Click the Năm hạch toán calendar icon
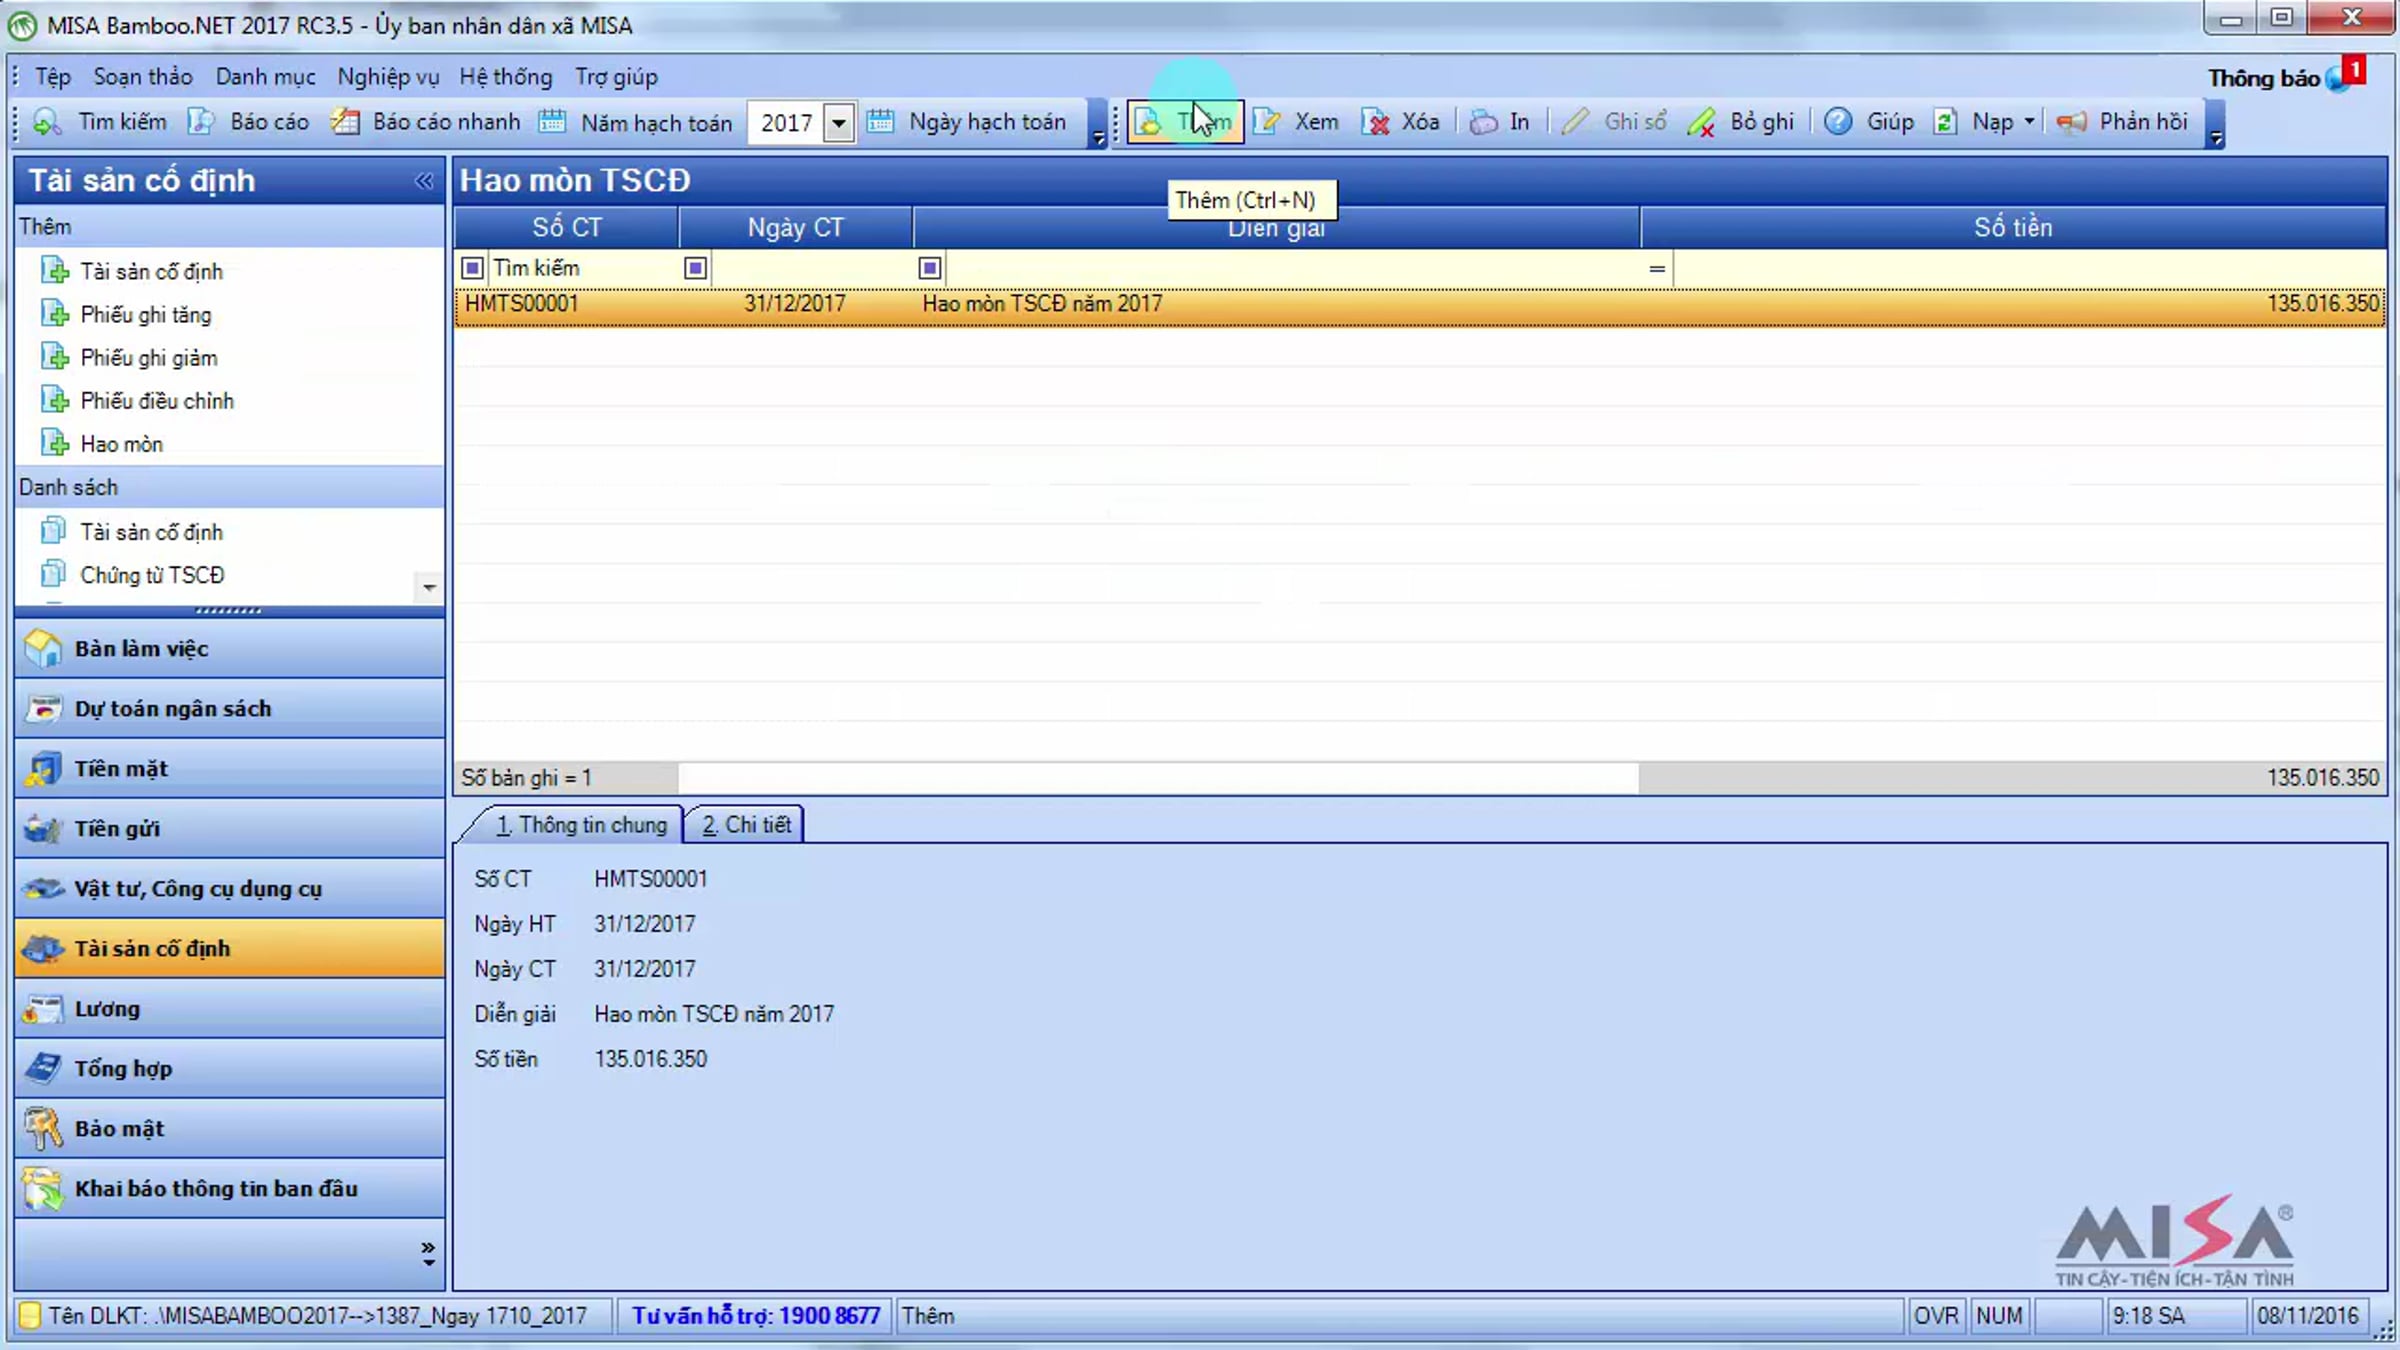Viewport: 2400px width, 1350px height. pos(552,122)
